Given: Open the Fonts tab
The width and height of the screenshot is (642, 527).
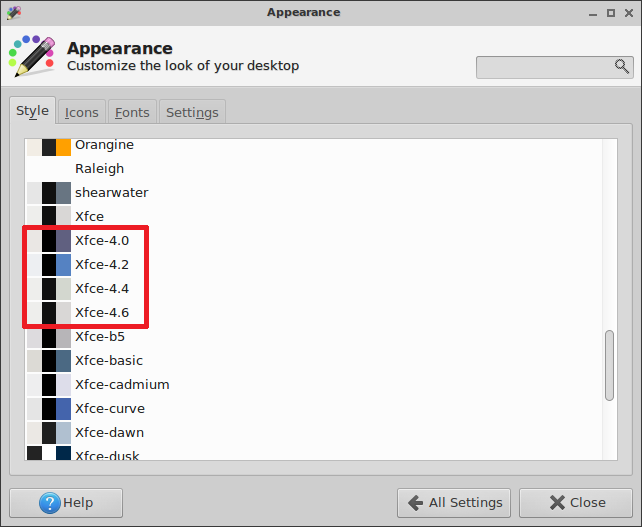Looking at the screenshot, I should pos(132,112).
